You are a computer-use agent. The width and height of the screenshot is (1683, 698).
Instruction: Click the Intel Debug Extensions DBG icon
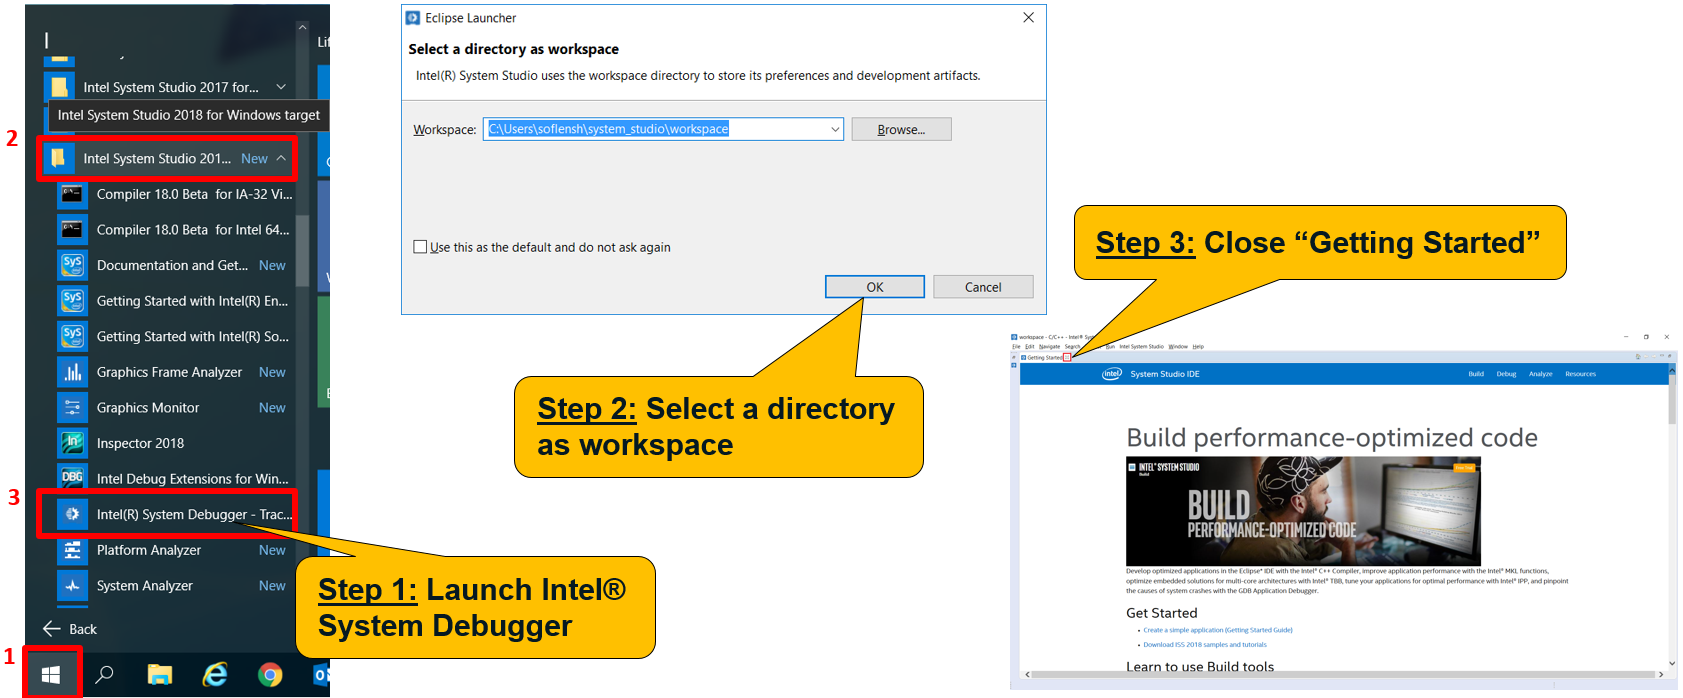72,479
